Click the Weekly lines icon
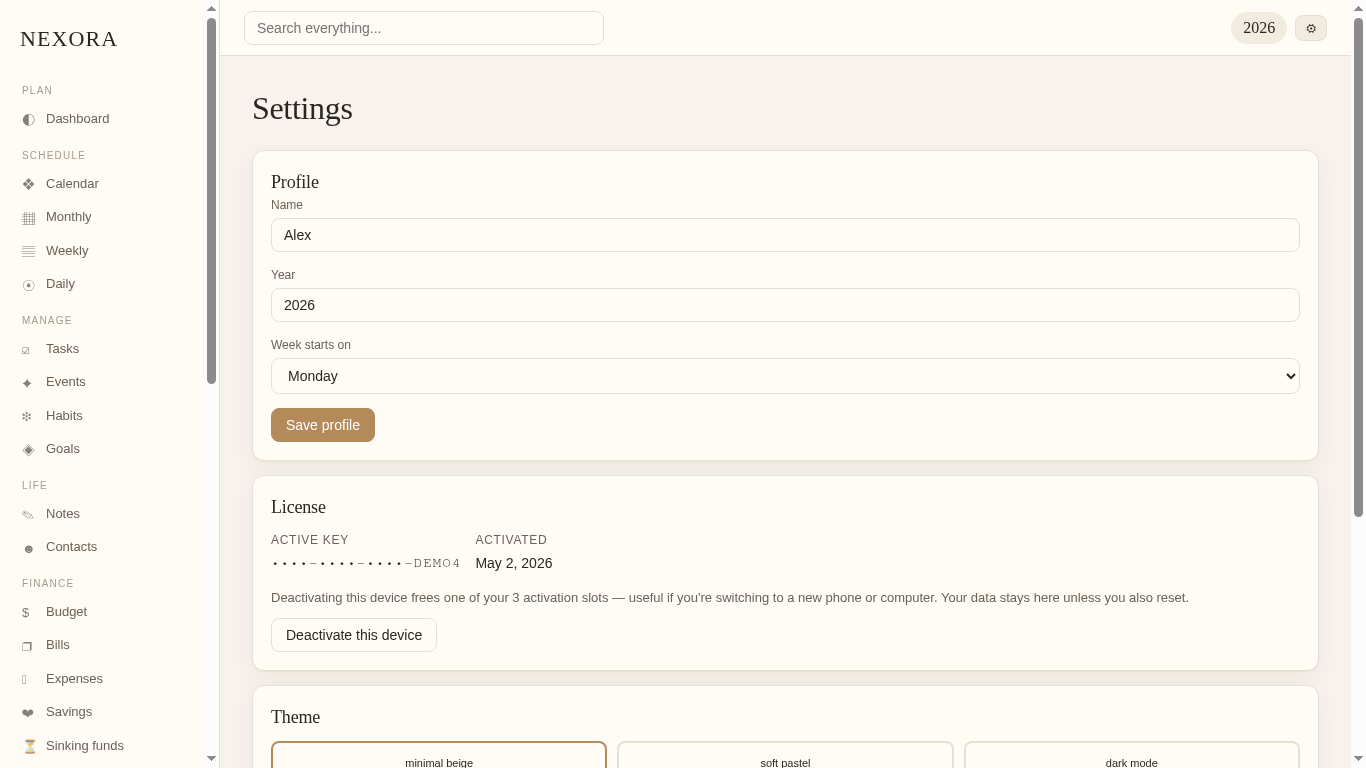The image size is (1366, 768). (x=28, y=251)
